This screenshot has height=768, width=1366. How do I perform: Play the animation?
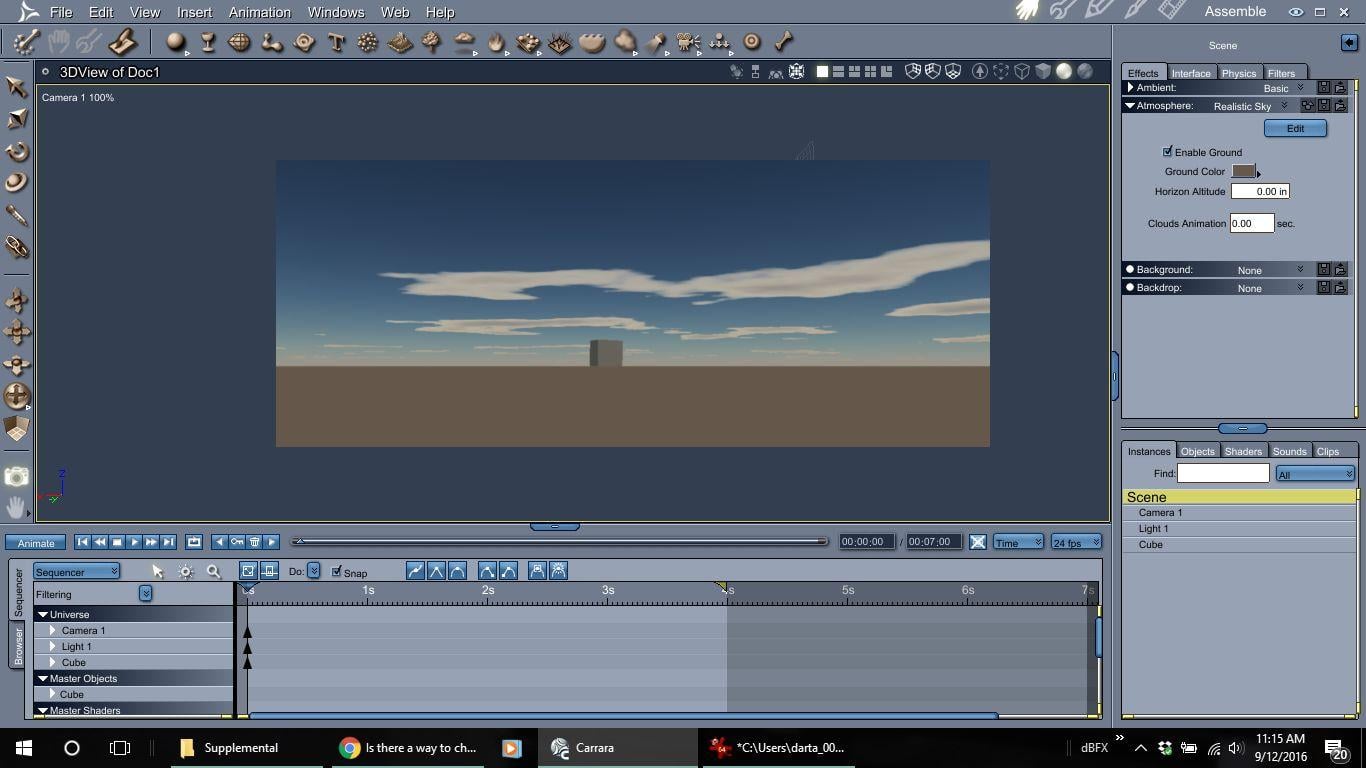(x=134, y=542)
